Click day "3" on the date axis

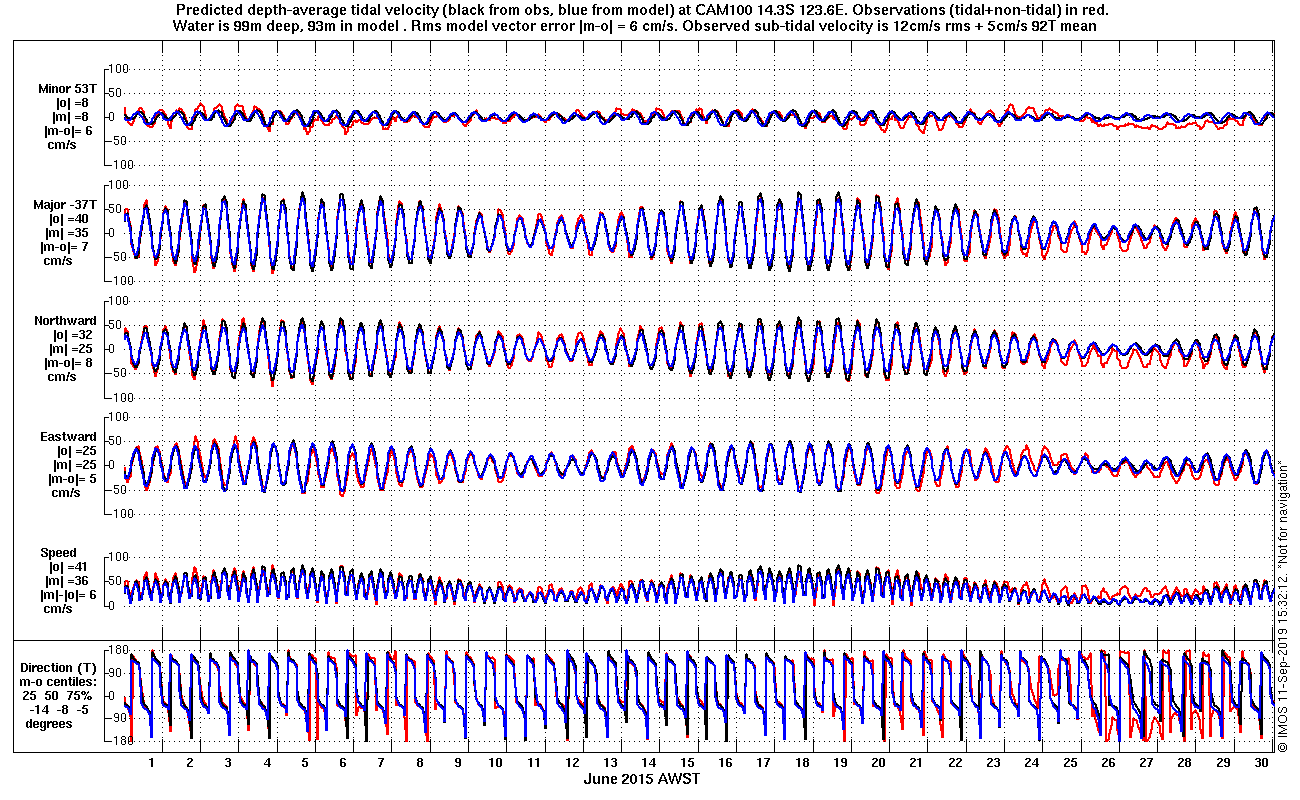click(x=228, y=763)
